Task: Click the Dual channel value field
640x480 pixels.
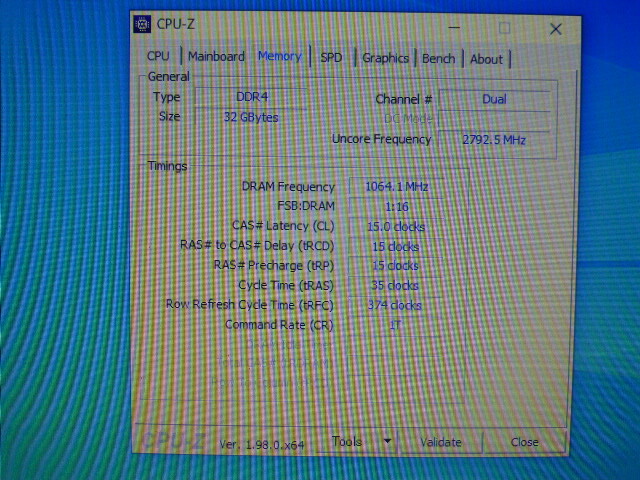Action: click(494, 100)
